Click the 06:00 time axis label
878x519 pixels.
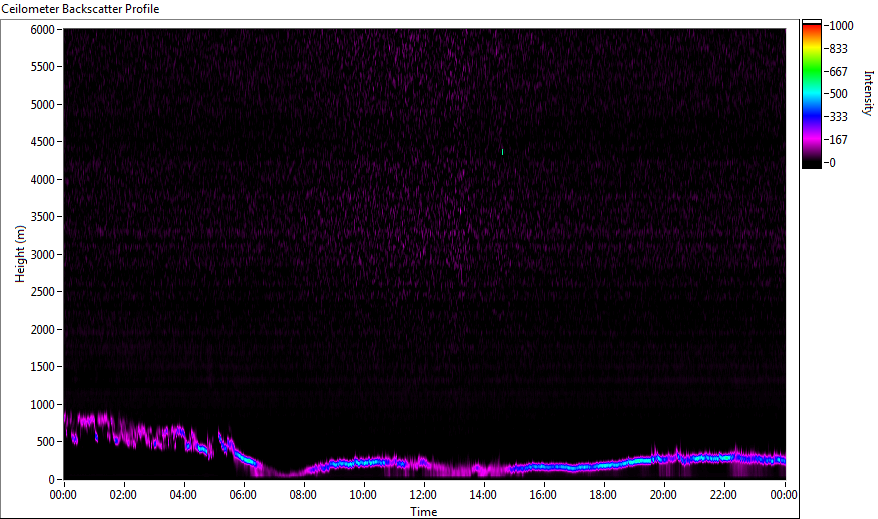click(243, 495)
